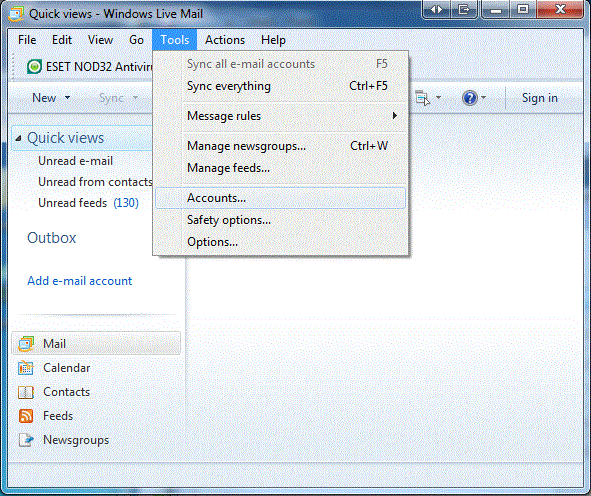Click the Sign in button

tap(539, 98)
